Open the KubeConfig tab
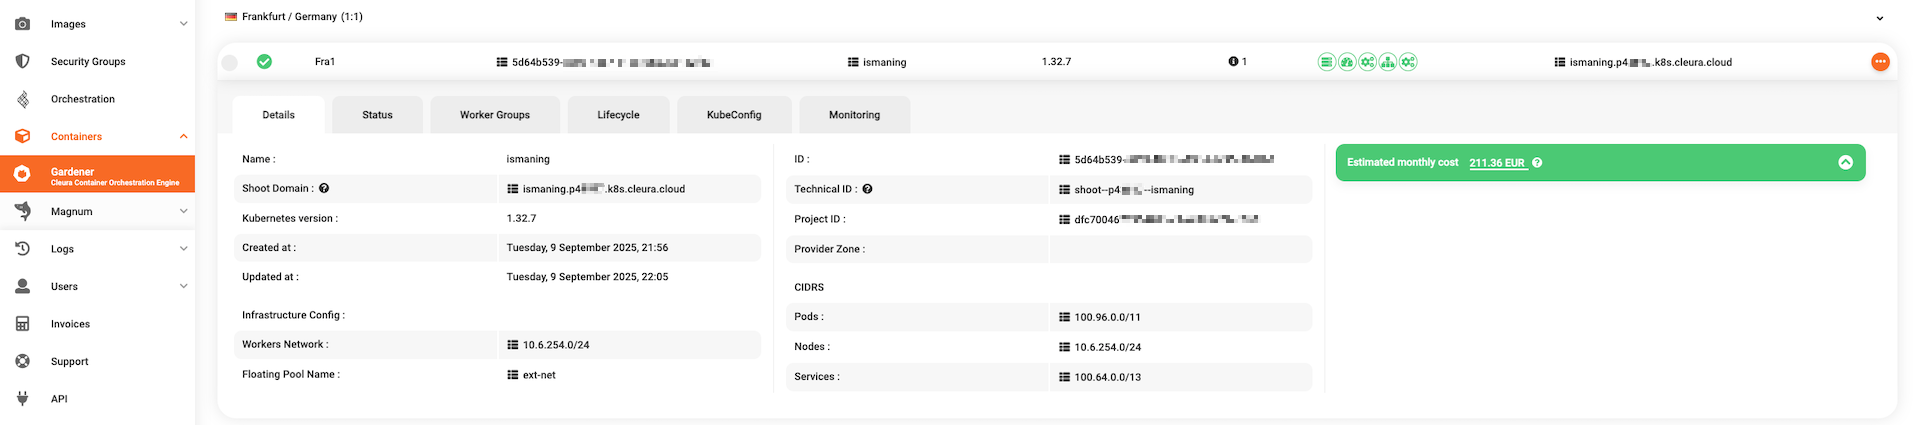1920x425 pixels. pyautogui.click(x=734, y=115)
